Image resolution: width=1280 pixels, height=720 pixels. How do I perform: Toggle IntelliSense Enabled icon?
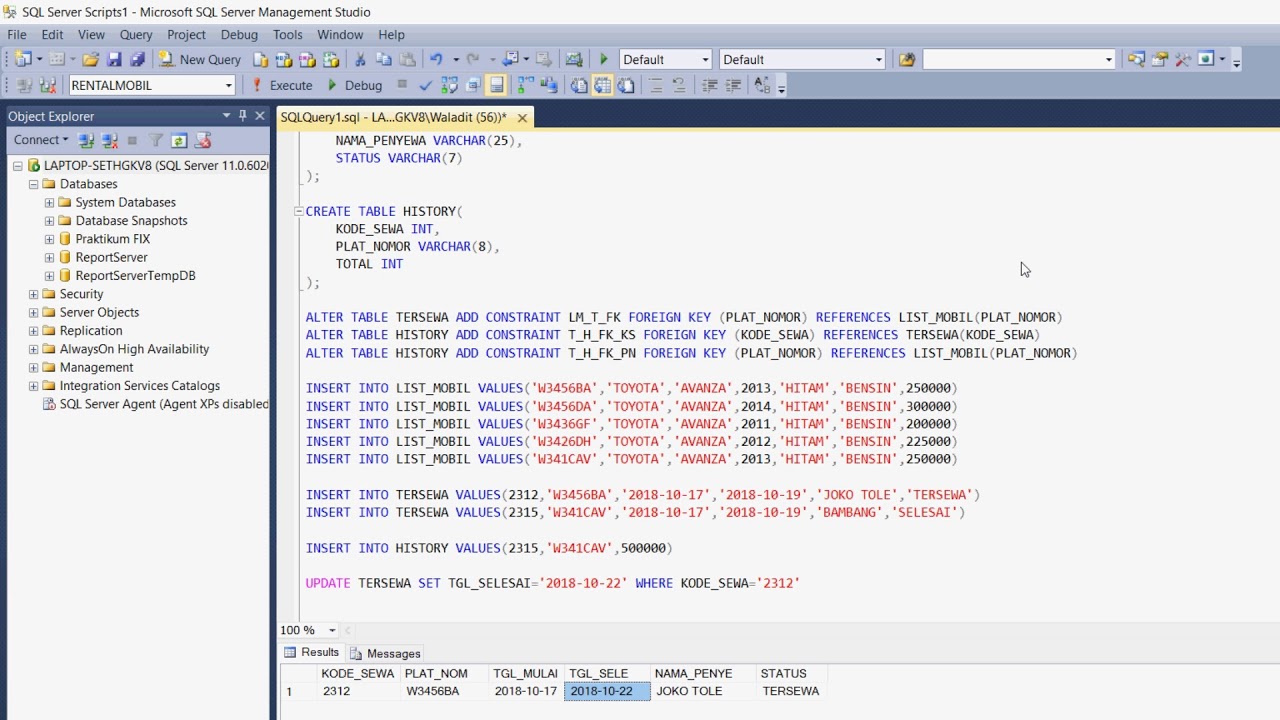(496, 85)
